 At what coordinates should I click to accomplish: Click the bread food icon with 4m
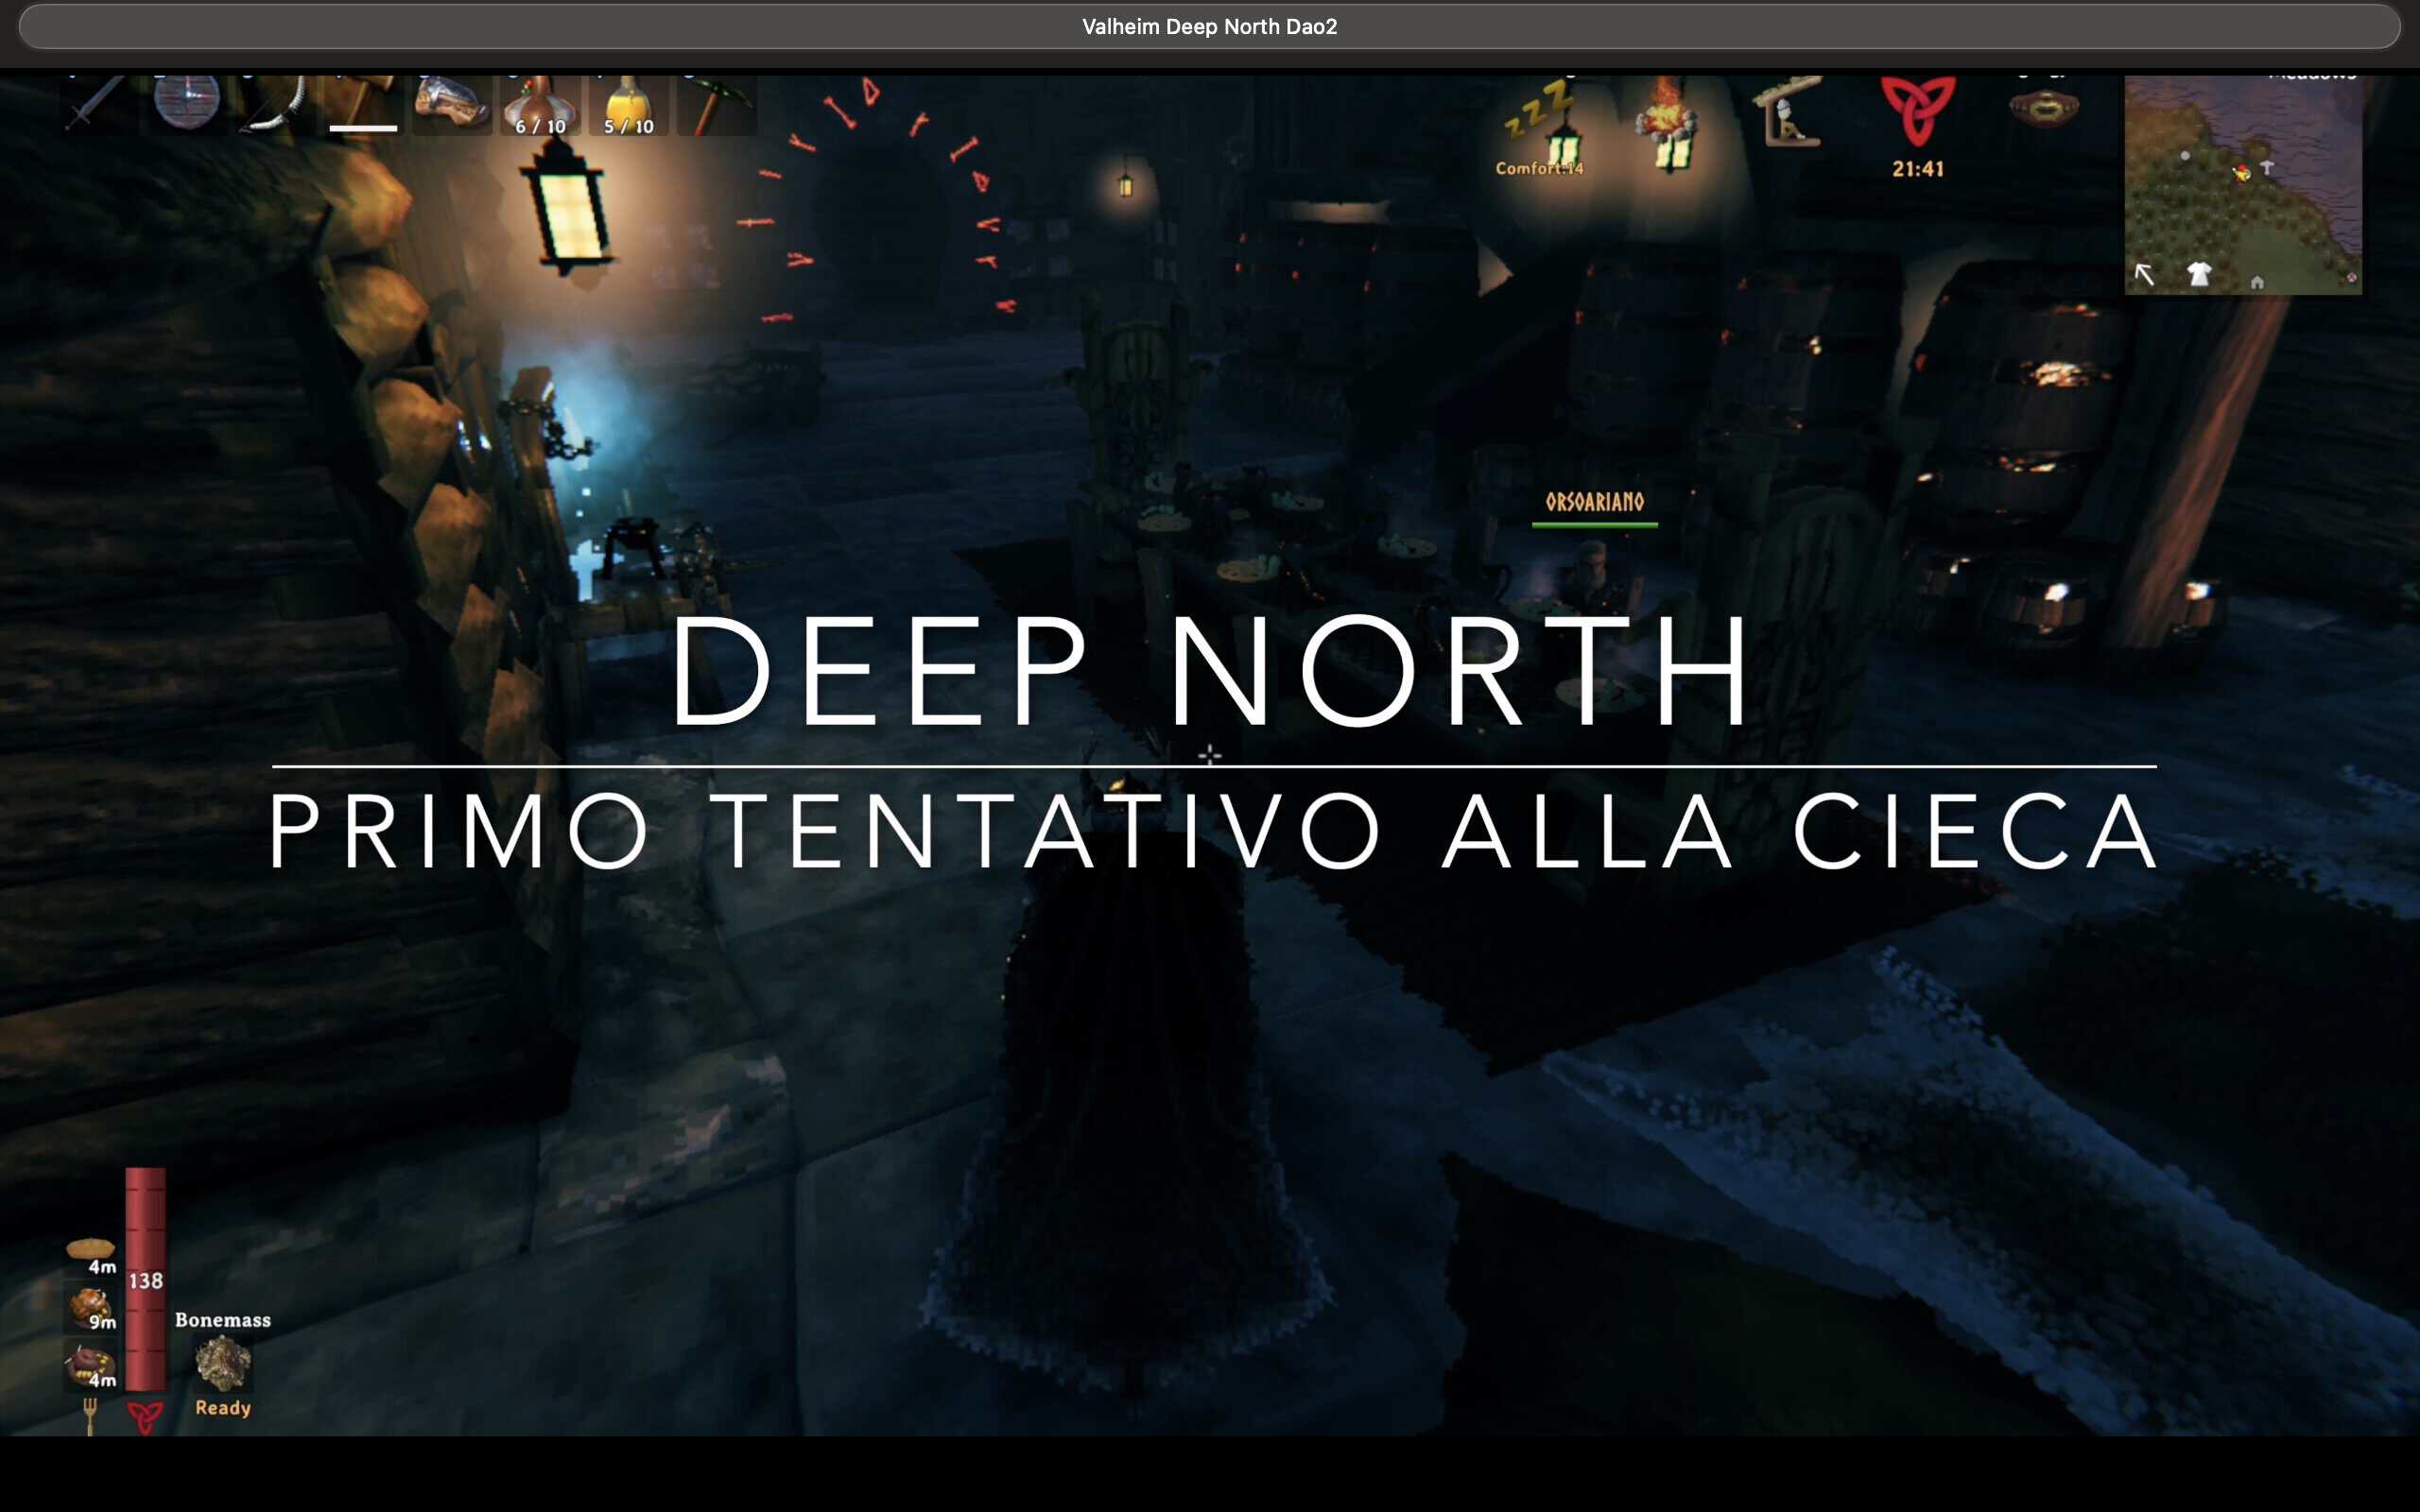(x=91, y=1250)
